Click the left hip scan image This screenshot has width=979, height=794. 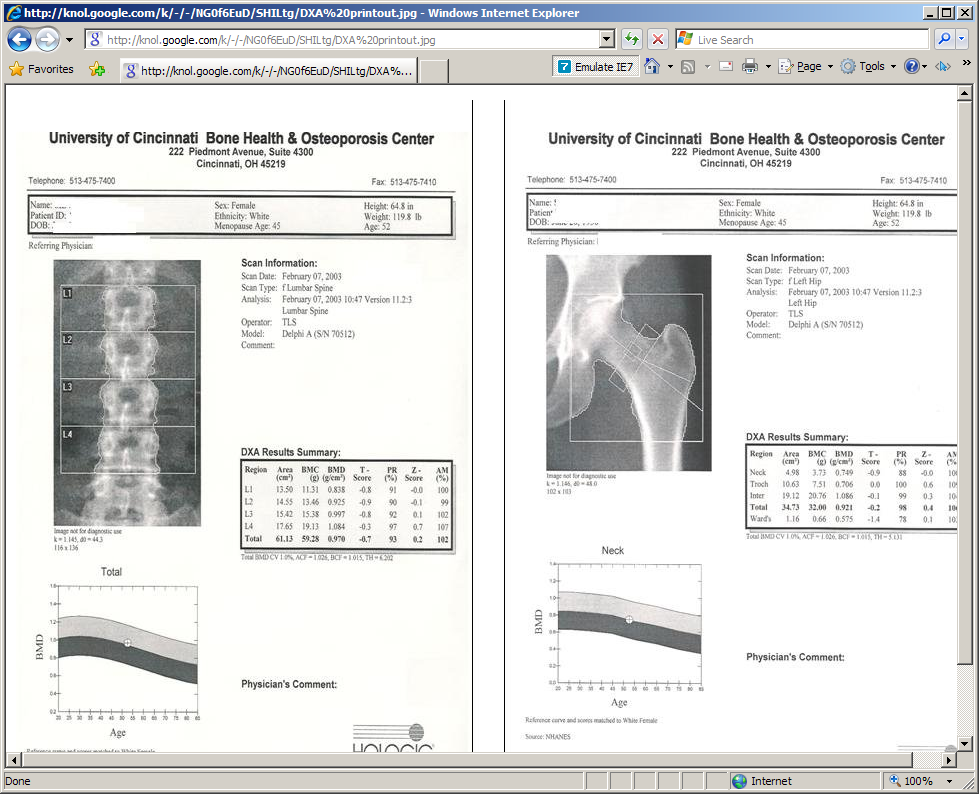click(628, 363)
